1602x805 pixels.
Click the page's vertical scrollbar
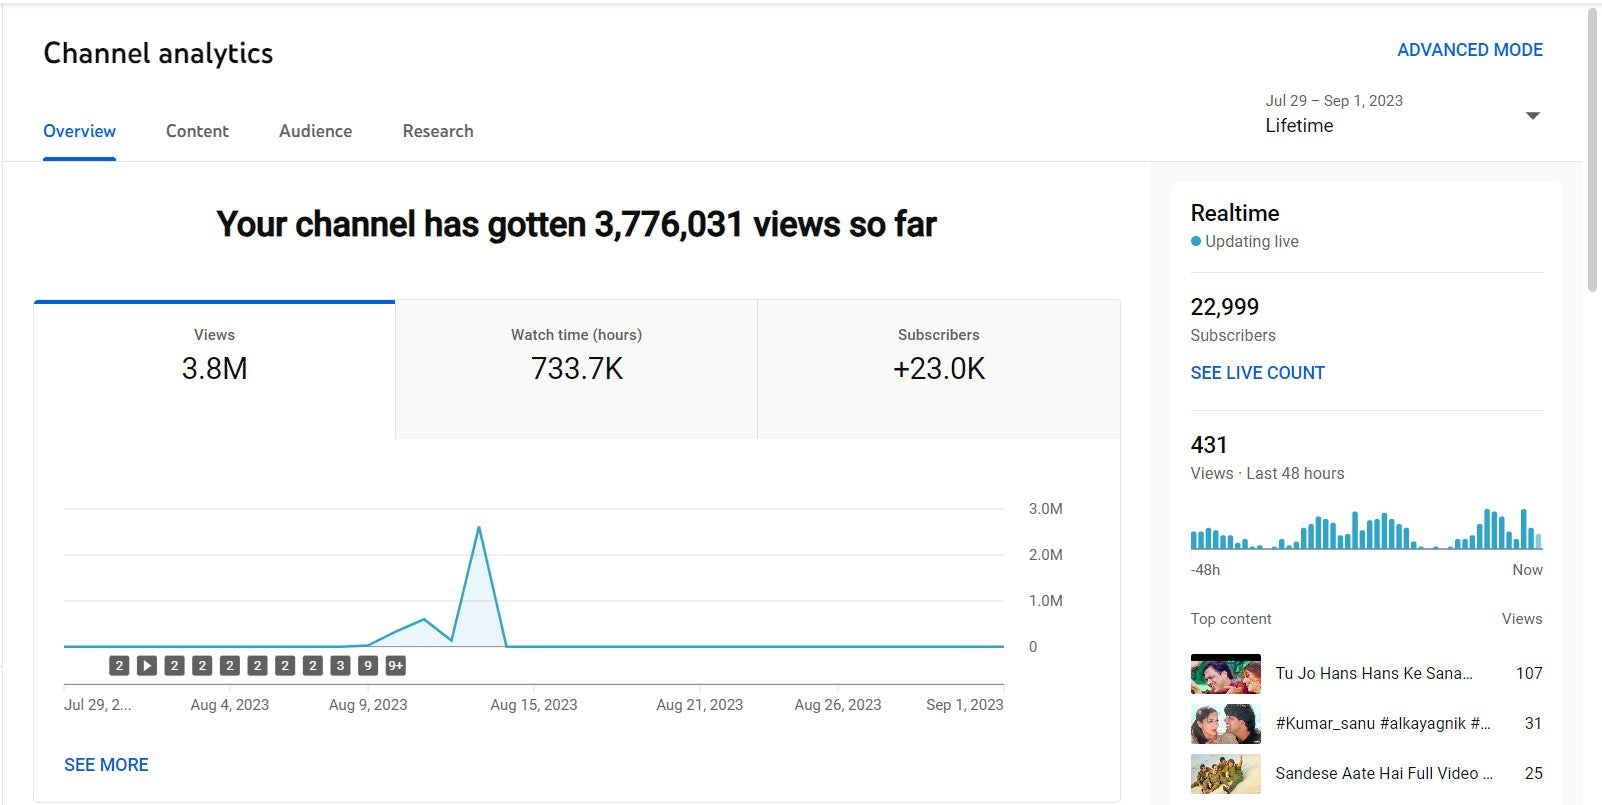[x=1592, y=150]
